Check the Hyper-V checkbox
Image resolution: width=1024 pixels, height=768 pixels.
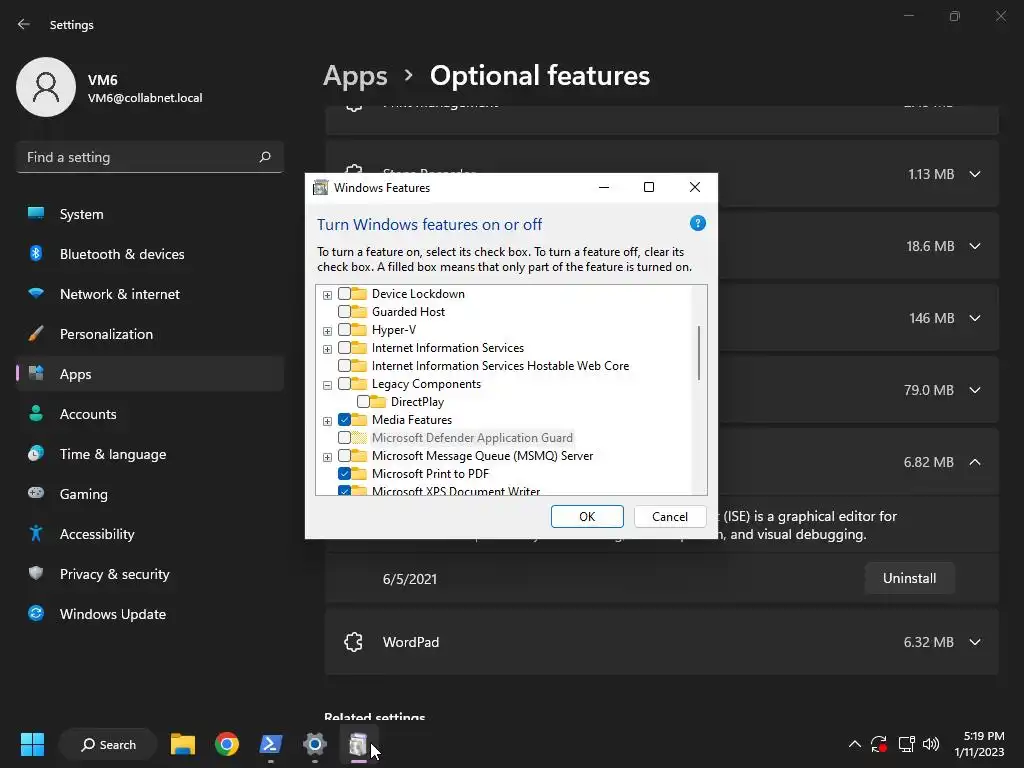(344, 330)
